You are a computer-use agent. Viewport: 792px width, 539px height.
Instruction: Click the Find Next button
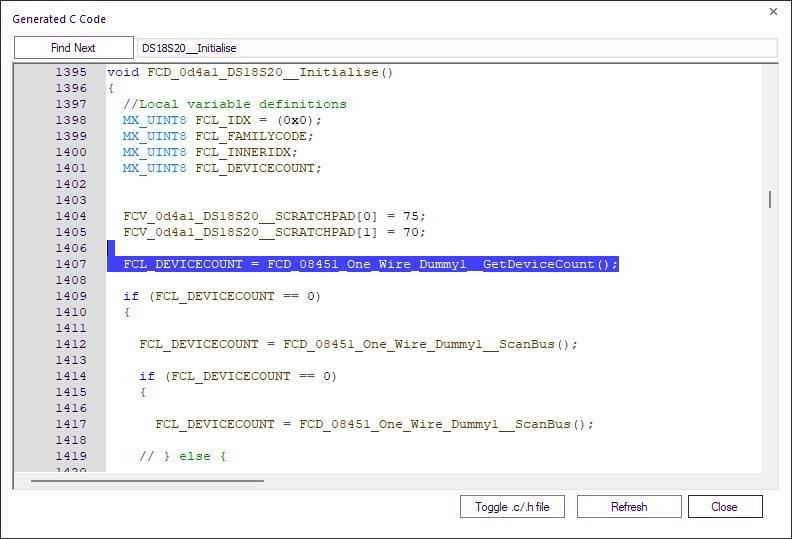(73, 48)
